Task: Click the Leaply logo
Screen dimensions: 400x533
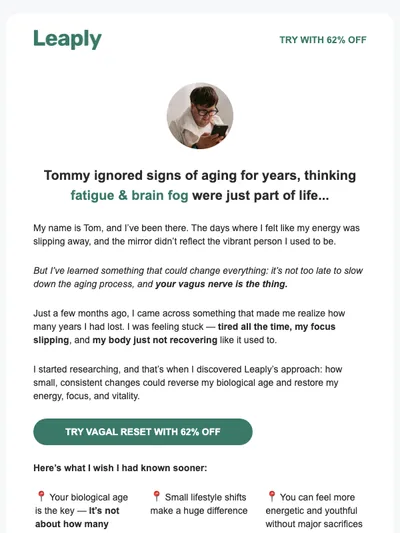Action: tap(67, 40)
